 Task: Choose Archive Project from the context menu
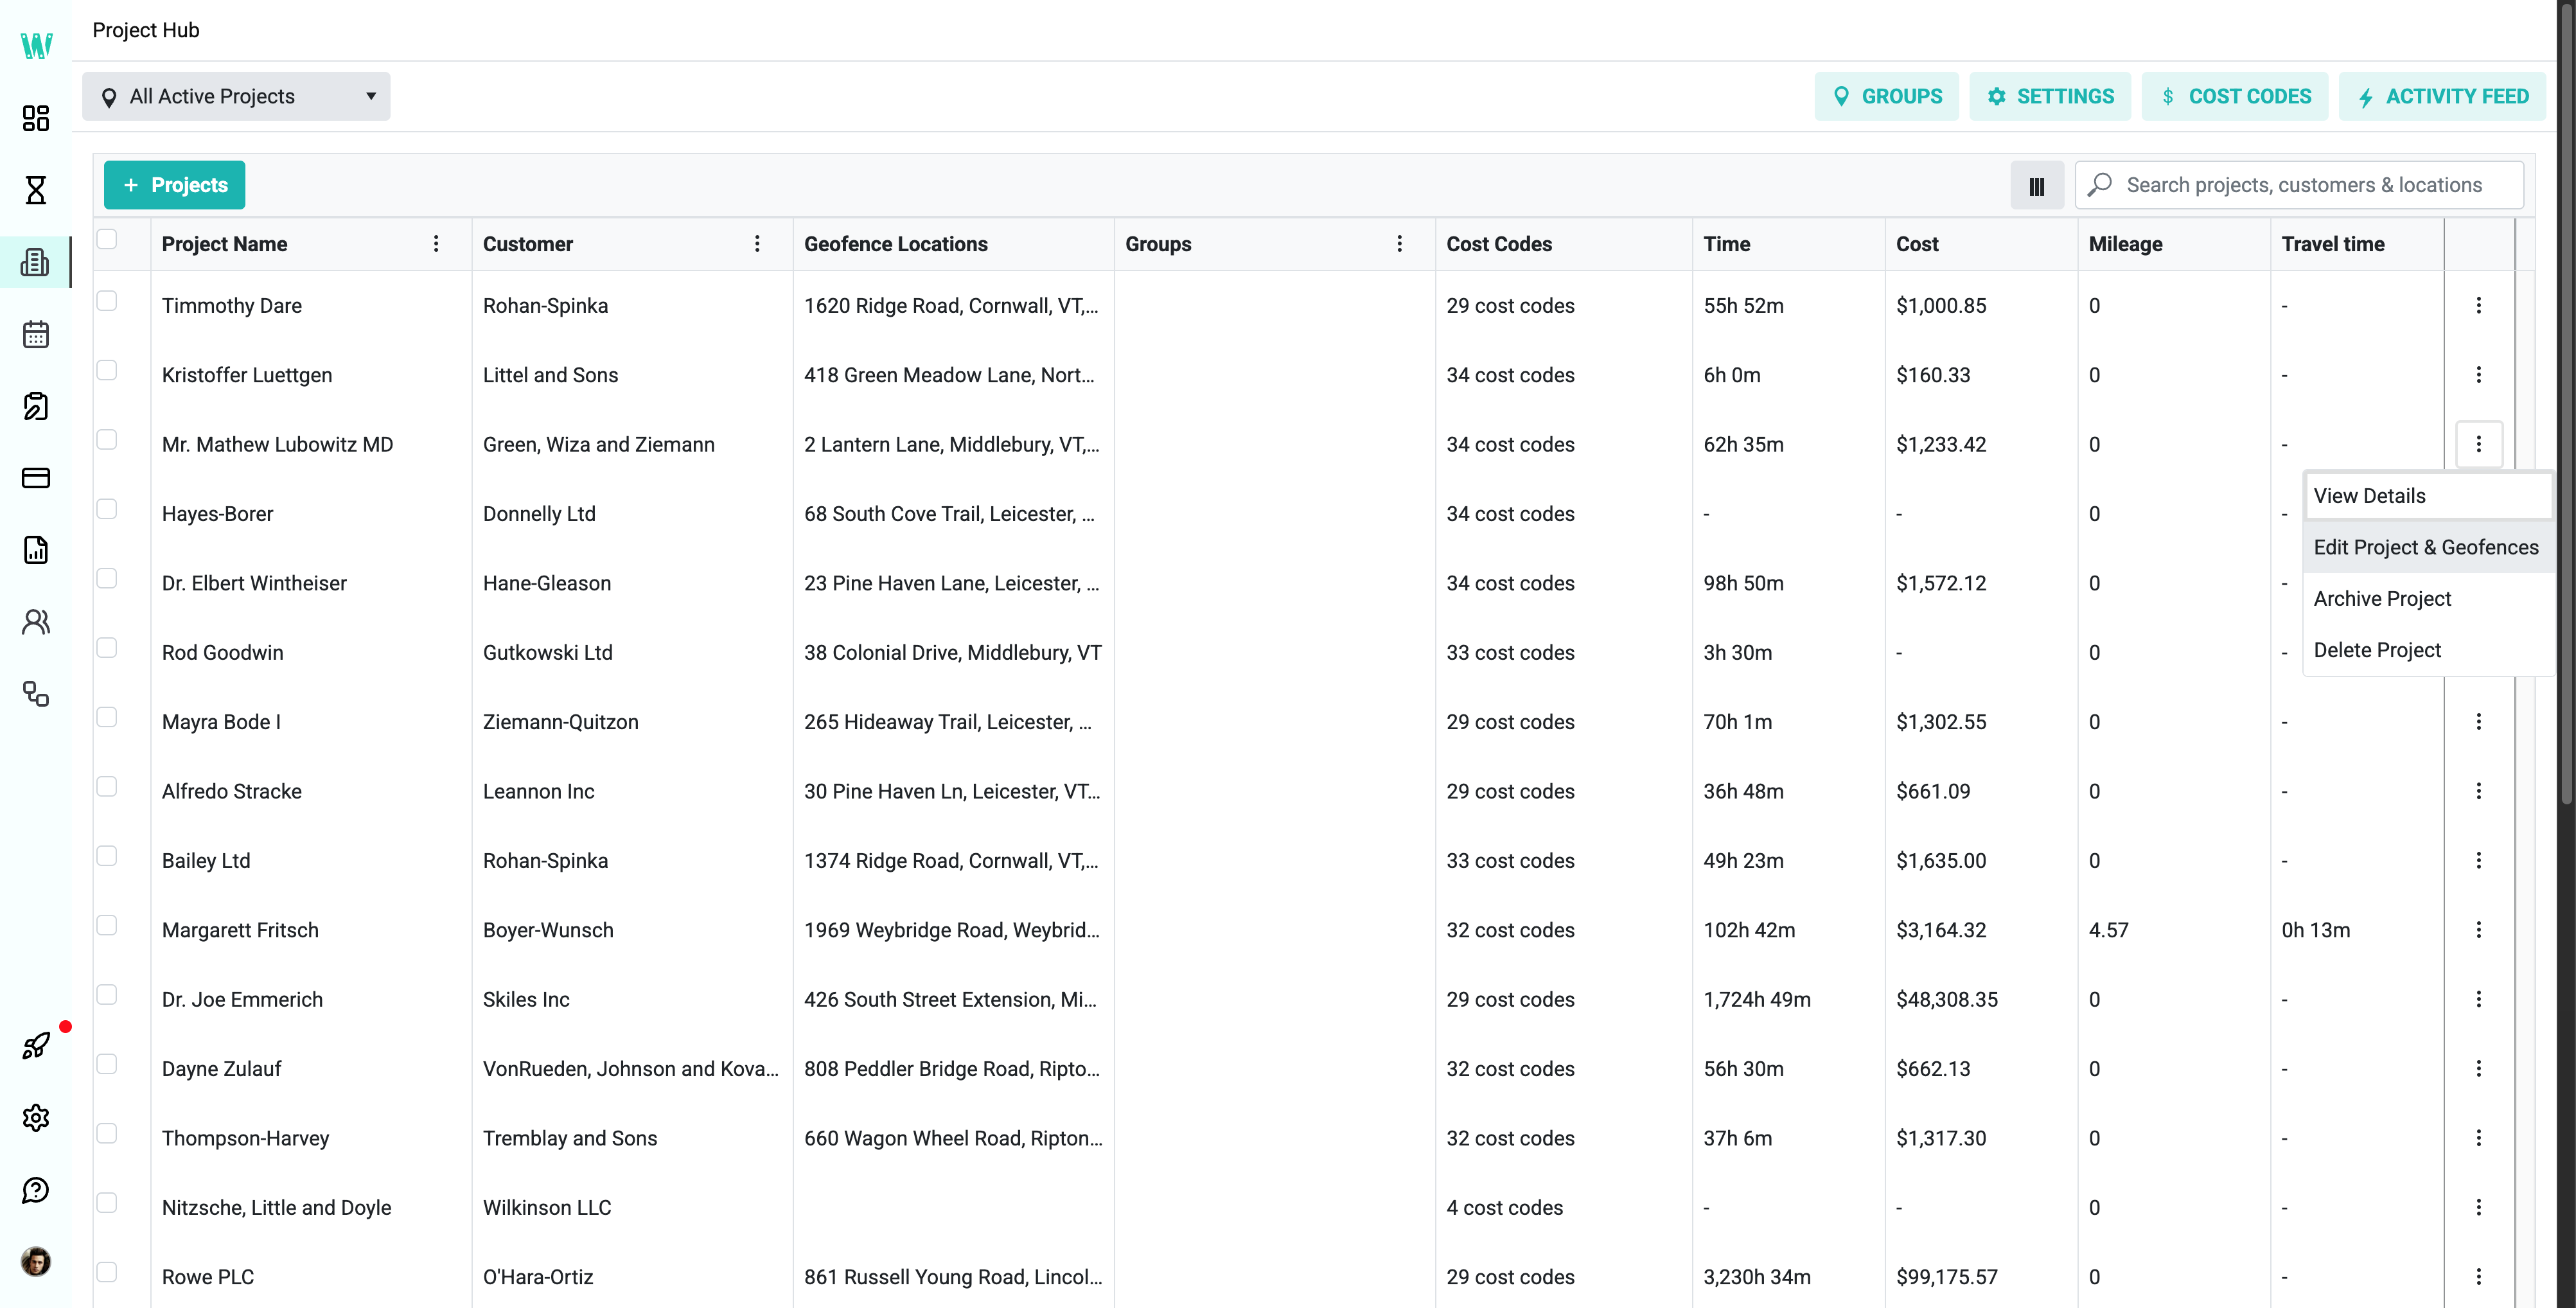tap(2382, 598)
